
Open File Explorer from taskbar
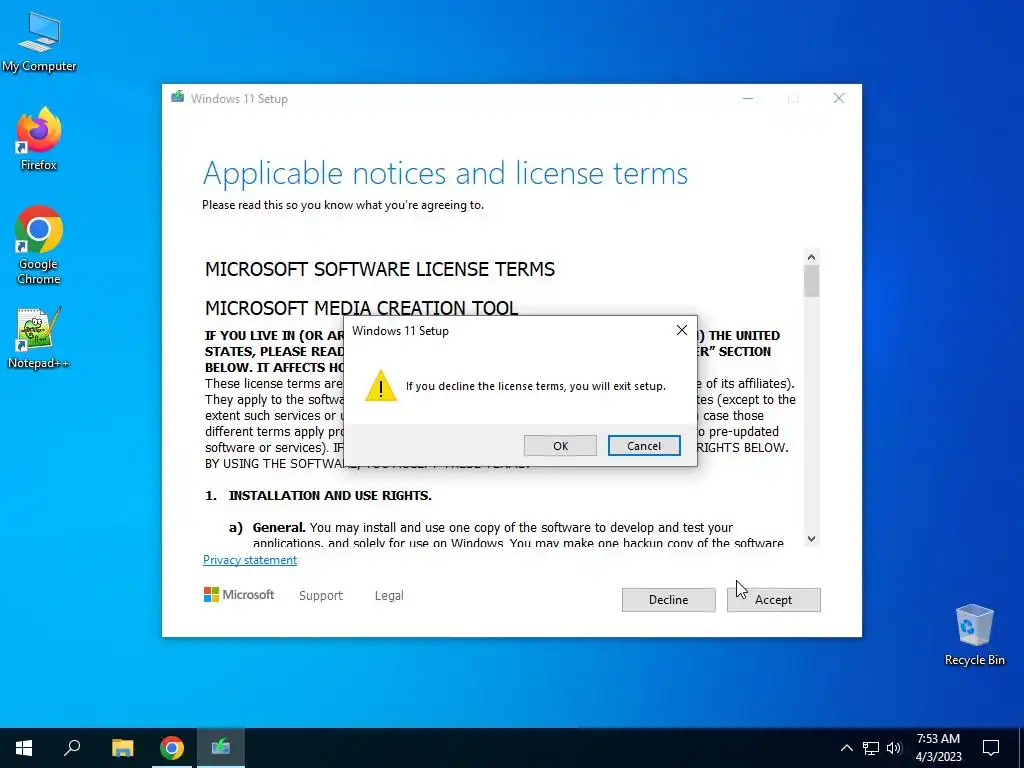point(122,748)
